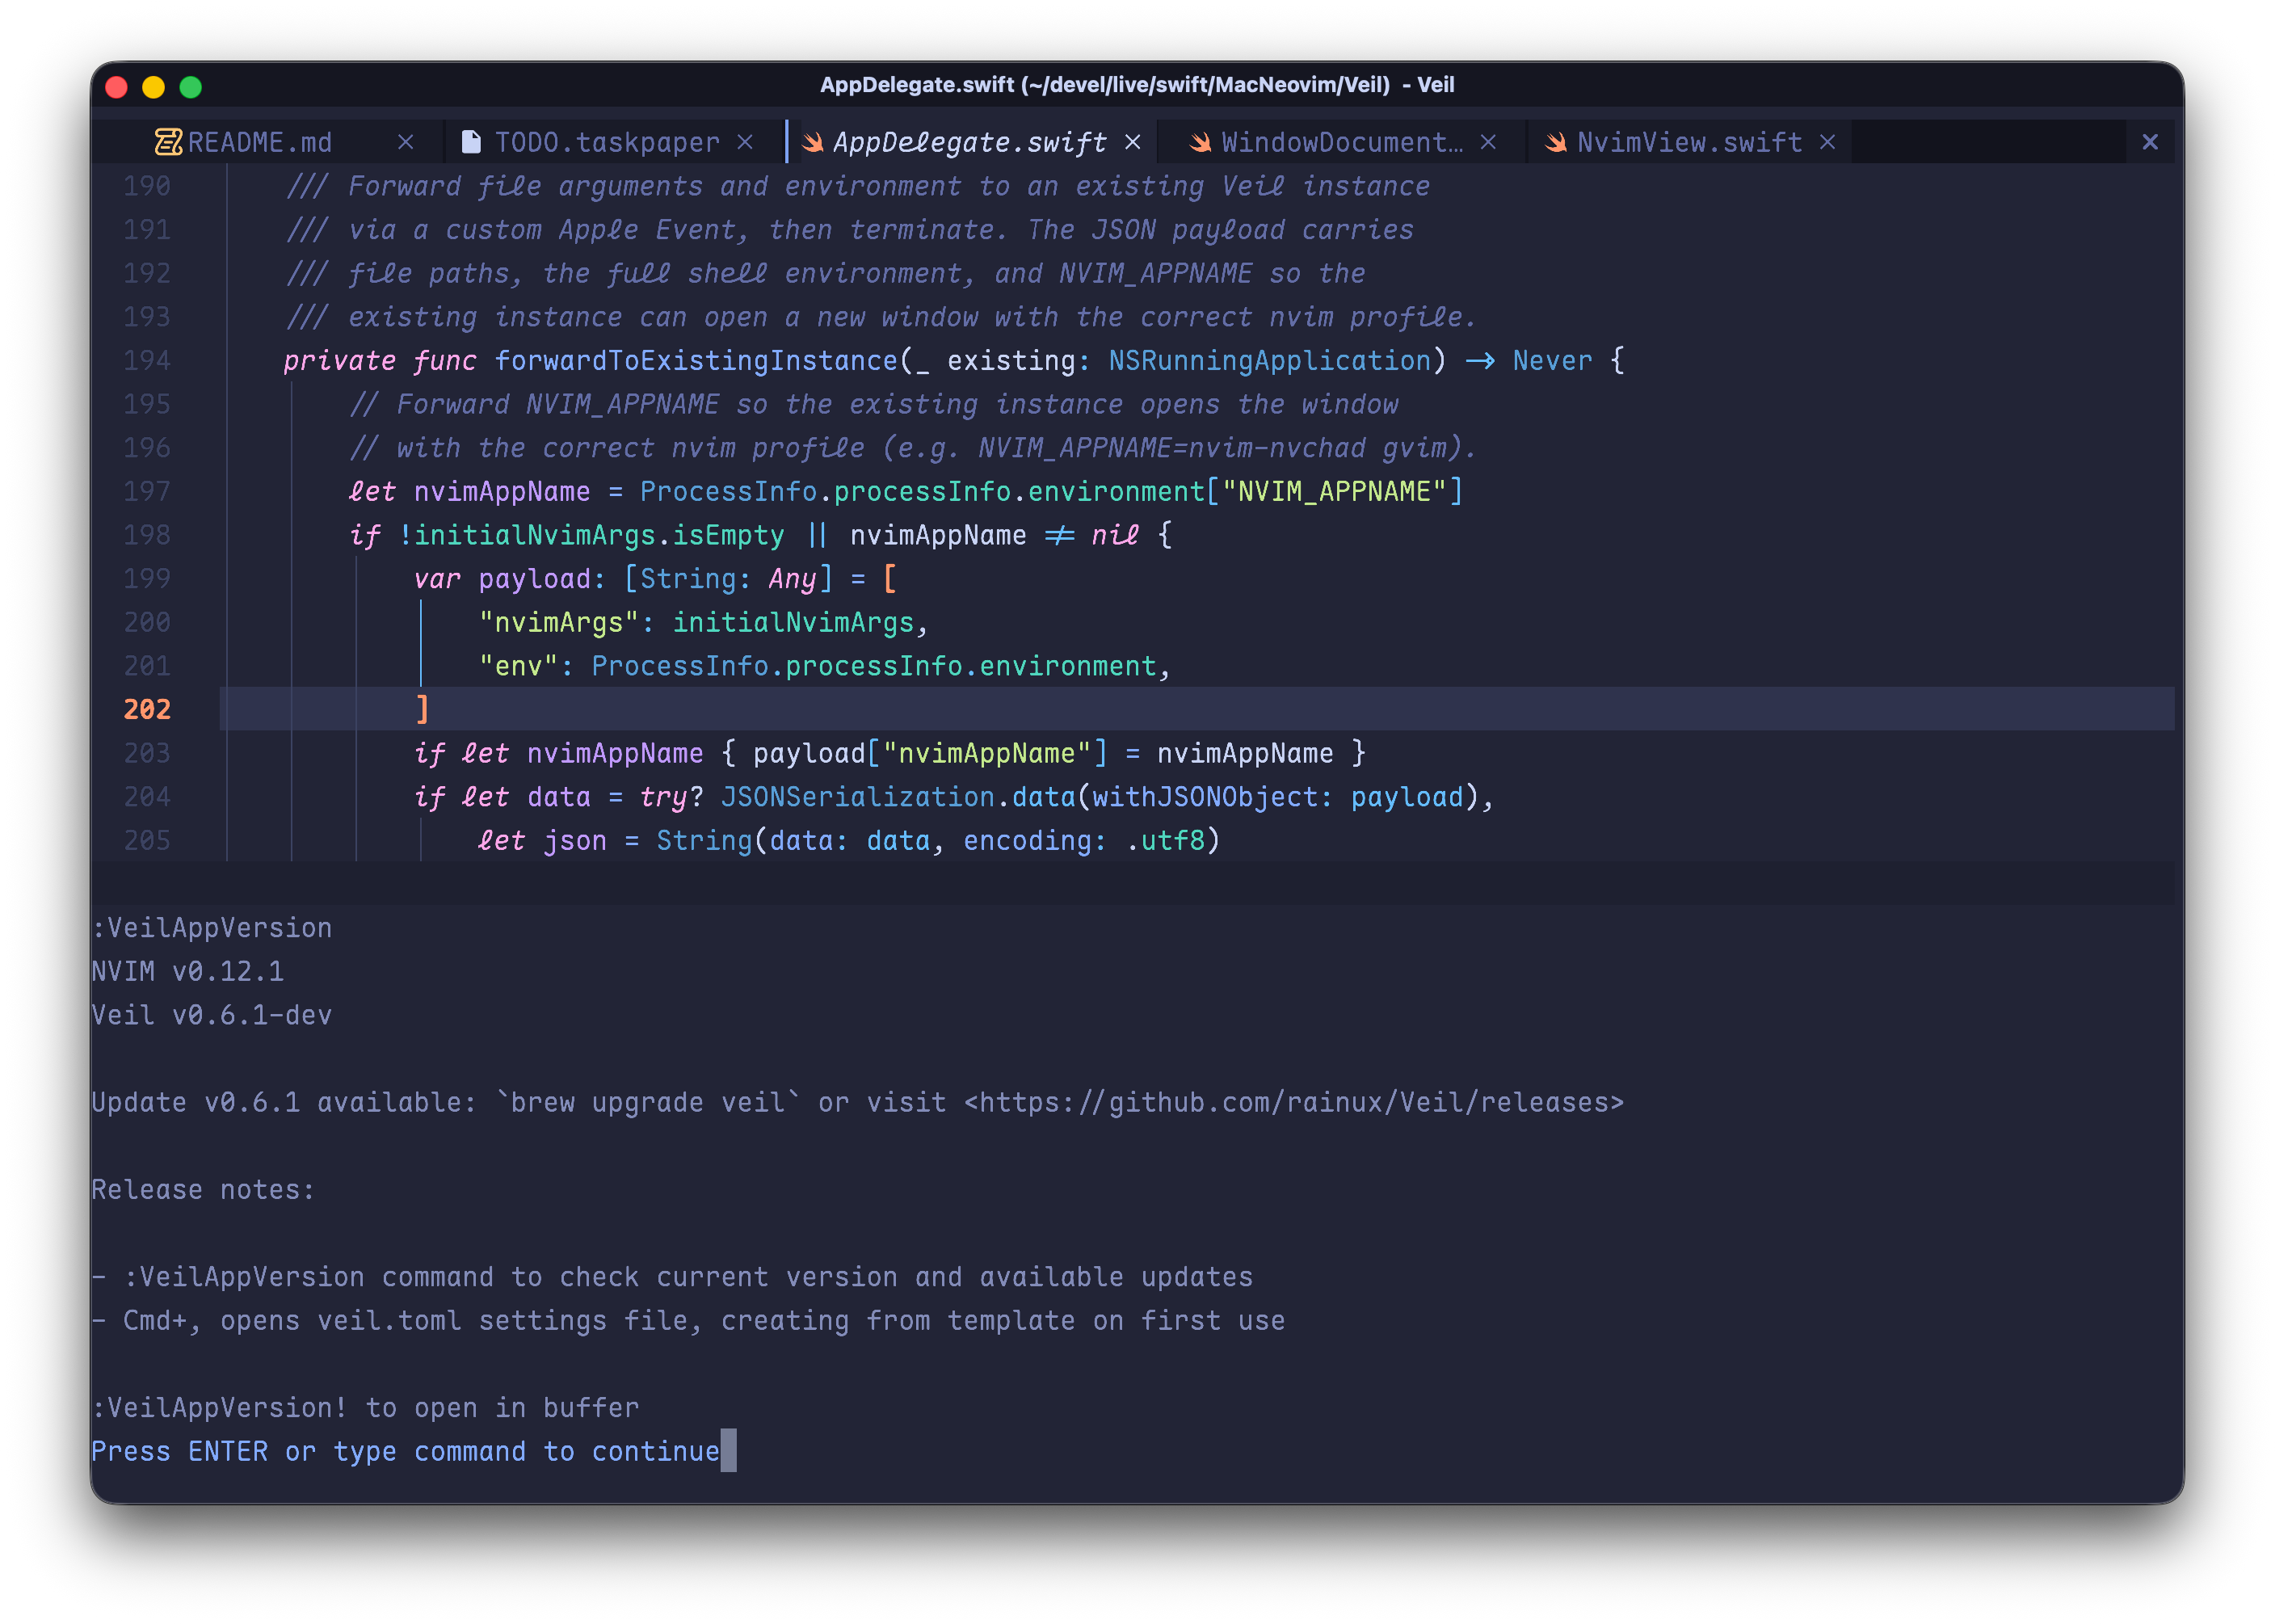Click the Swift icon on WindowDocument tab

point(1200,142)
